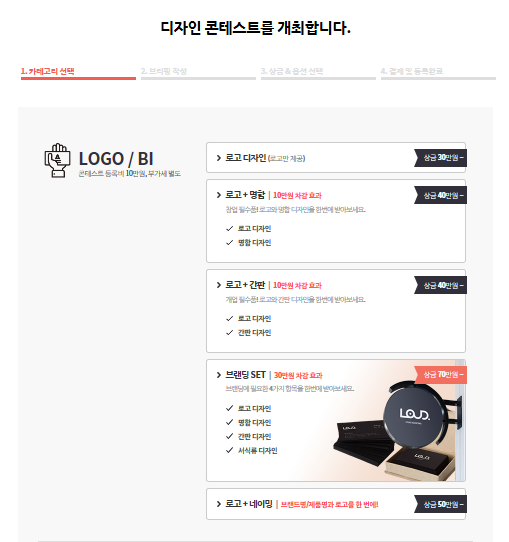Click the 로고+네이밍 title text

249,504
